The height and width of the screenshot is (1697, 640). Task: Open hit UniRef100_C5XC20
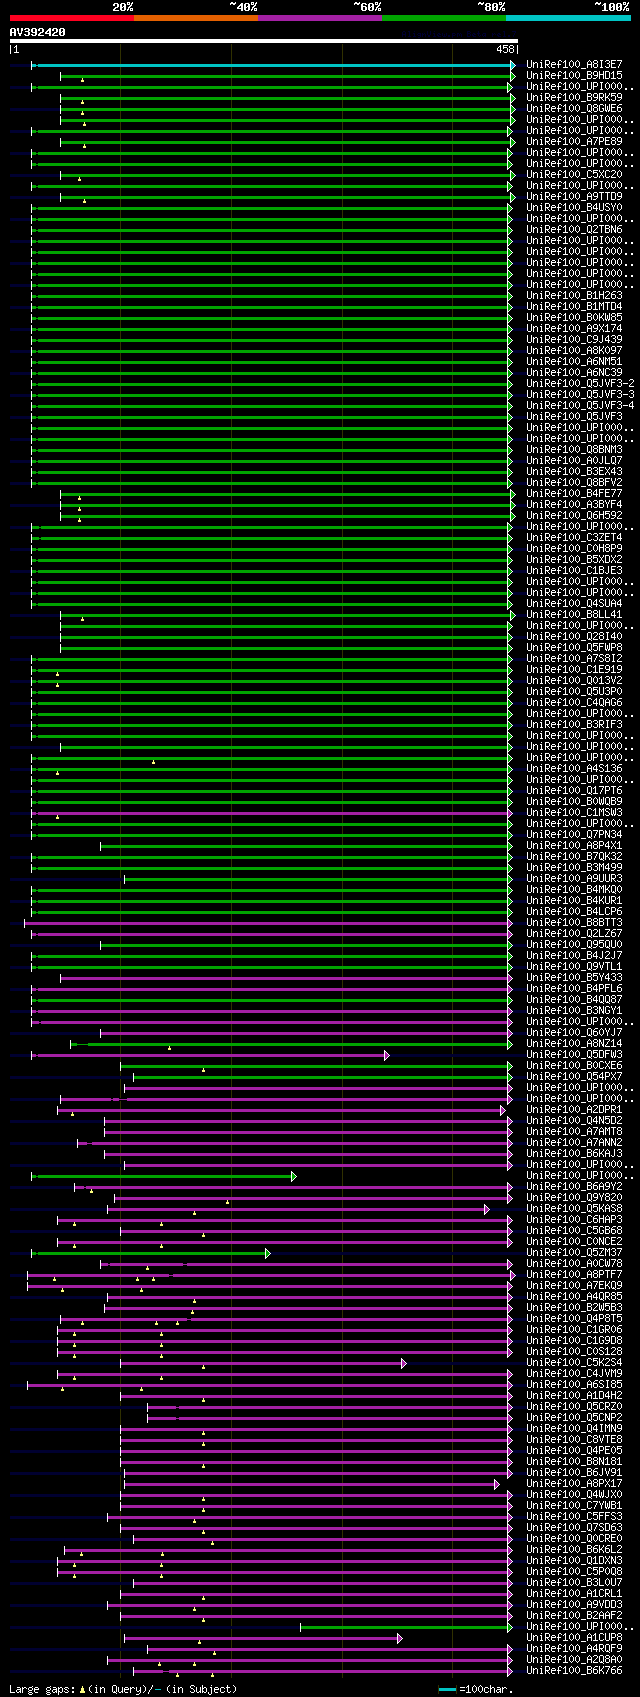click(574, 174)
